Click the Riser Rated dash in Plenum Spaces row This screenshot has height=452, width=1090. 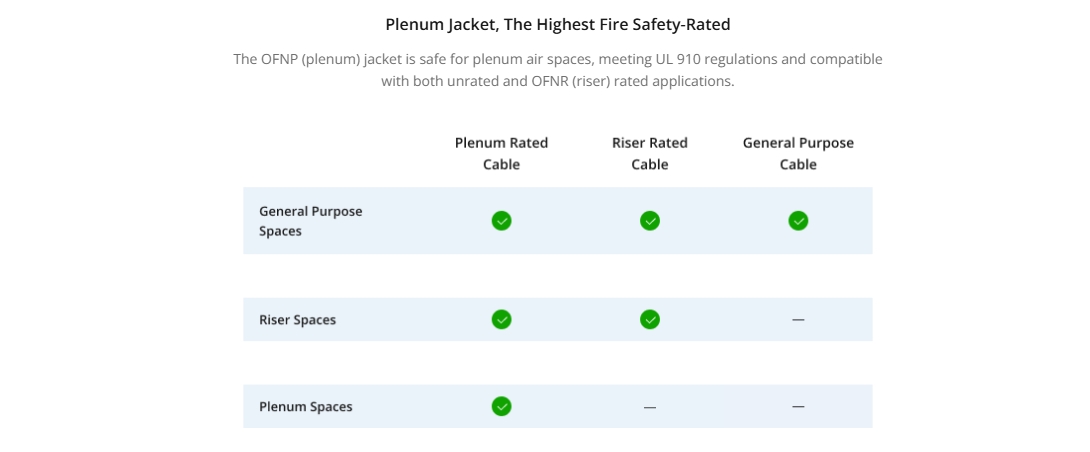(x=650, y=407)
